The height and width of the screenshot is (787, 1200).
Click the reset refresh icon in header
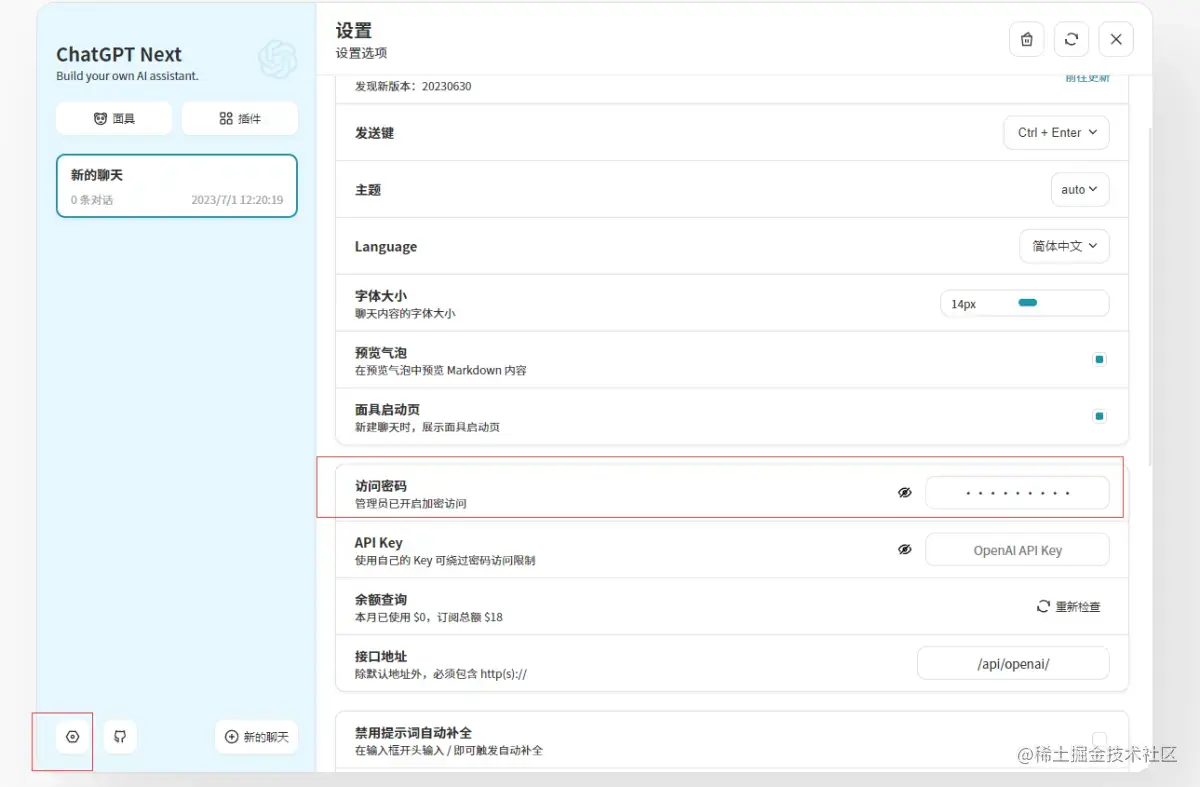[1071, 39]
